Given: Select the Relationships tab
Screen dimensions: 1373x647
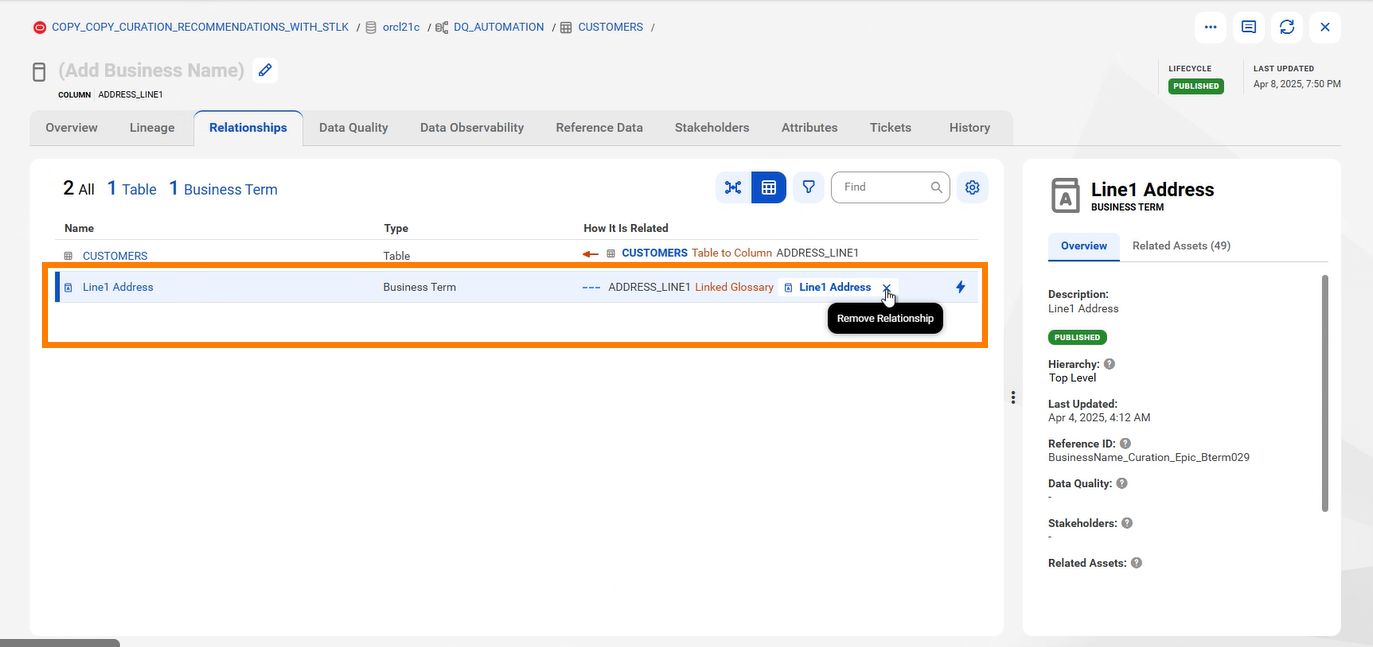Looking at the screenshot, I should (248, 127).
